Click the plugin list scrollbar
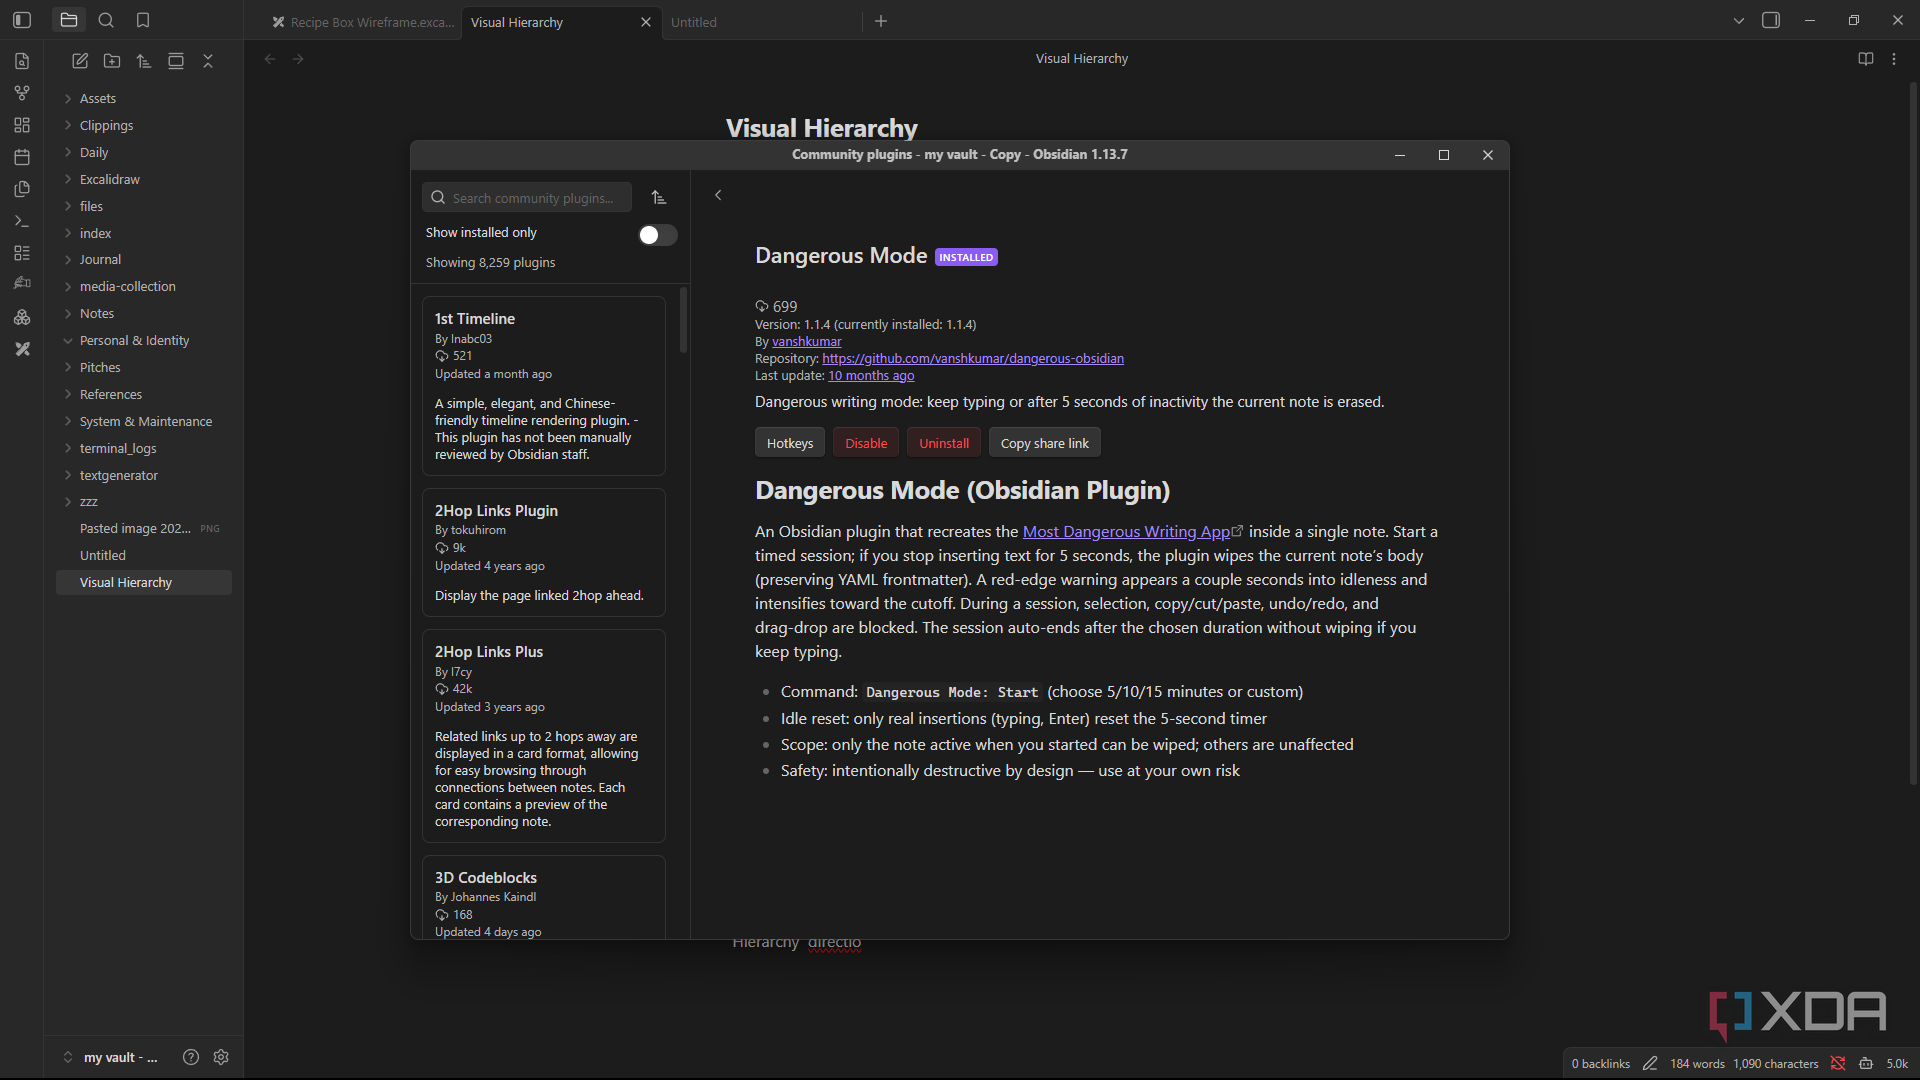This screenshot has height=1080, width=1920. pyautogui.click(x=684, y=320)
